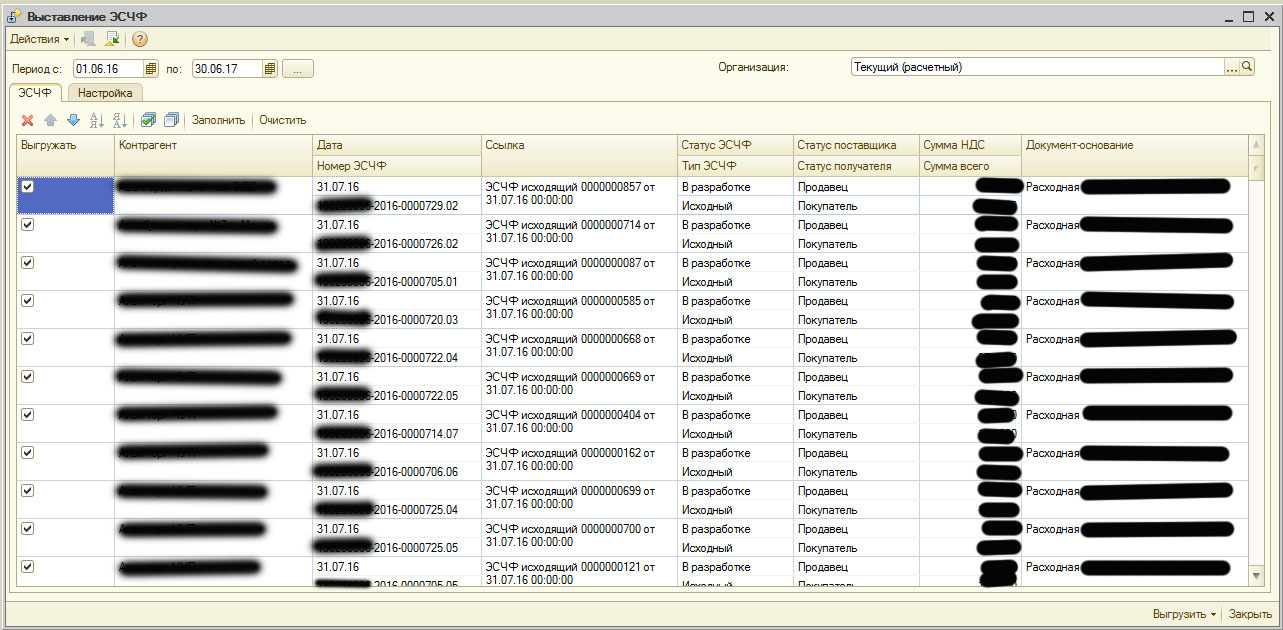Screen dimensions: 1283x630
Task: Check all rows using select-all icon
Action: tap(148, 120)
